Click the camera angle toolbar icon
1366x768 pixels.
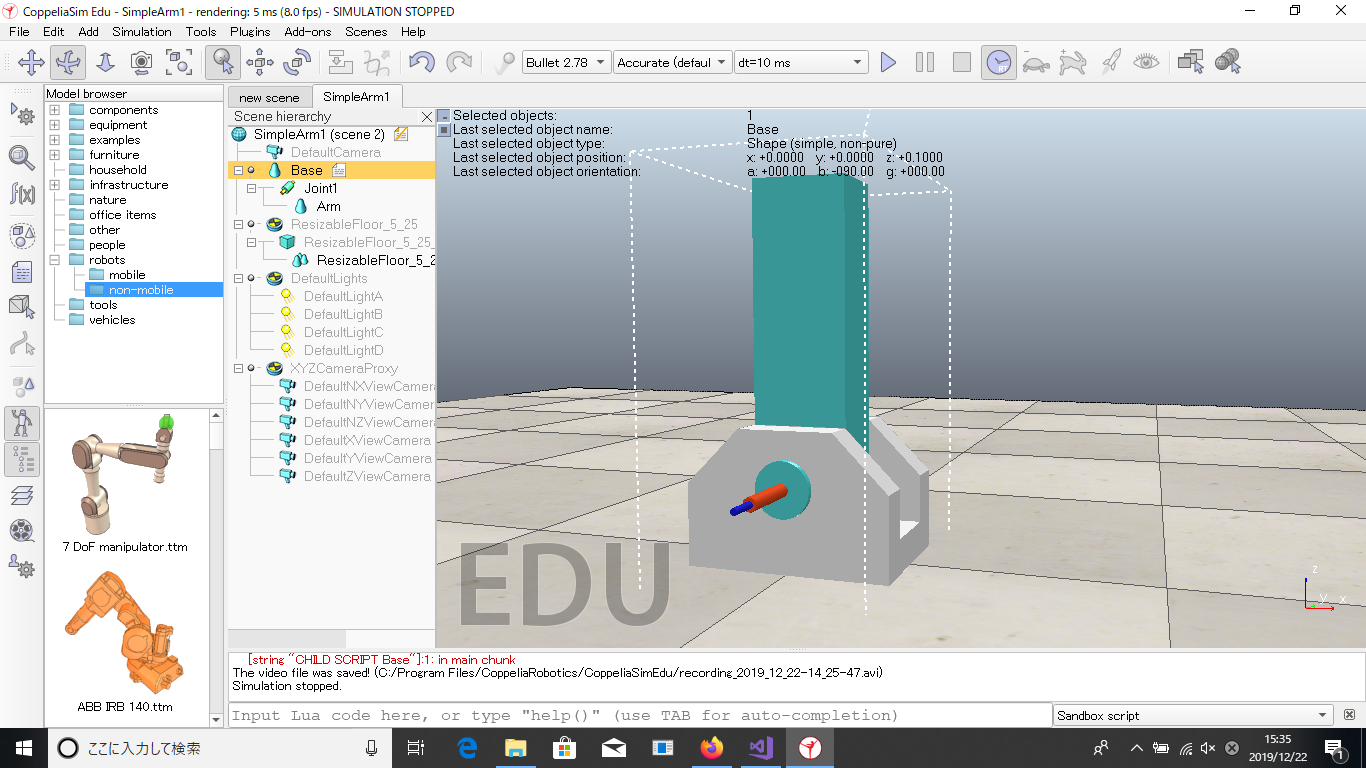(142, 62)
